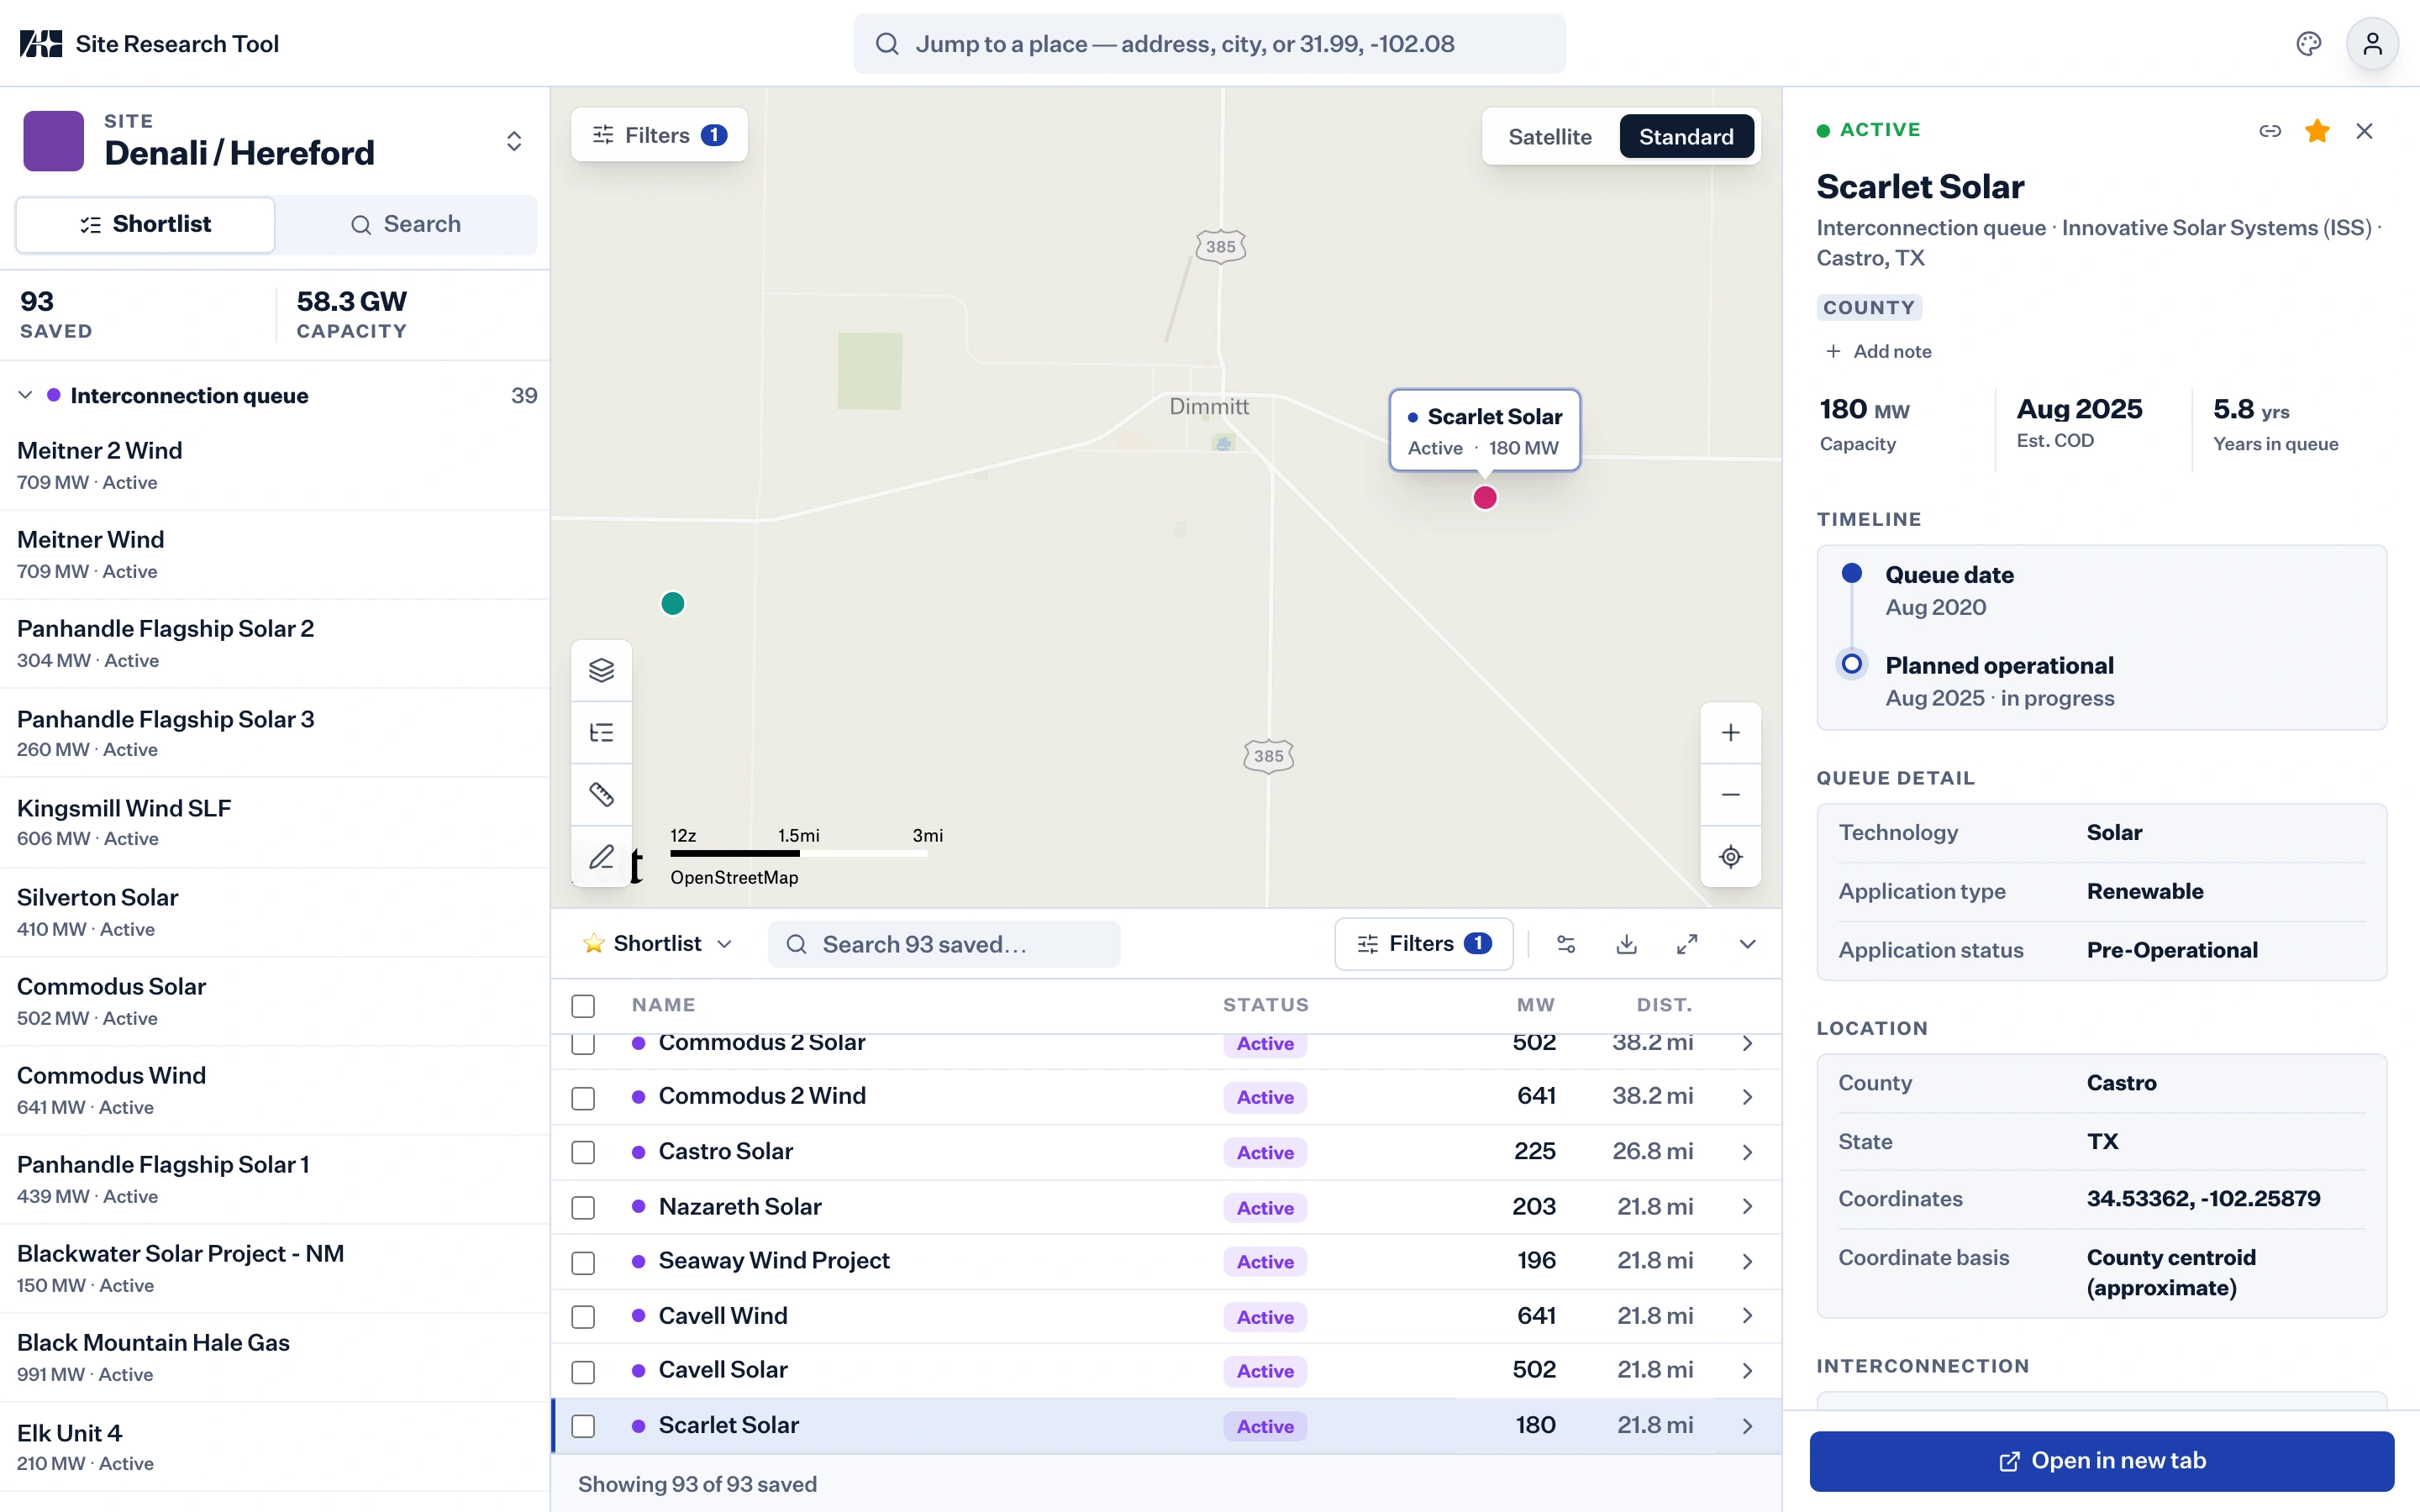The image size is (2420, 1512).
Task: Select the draw pencil tool
Action: [x=601, y=856]
